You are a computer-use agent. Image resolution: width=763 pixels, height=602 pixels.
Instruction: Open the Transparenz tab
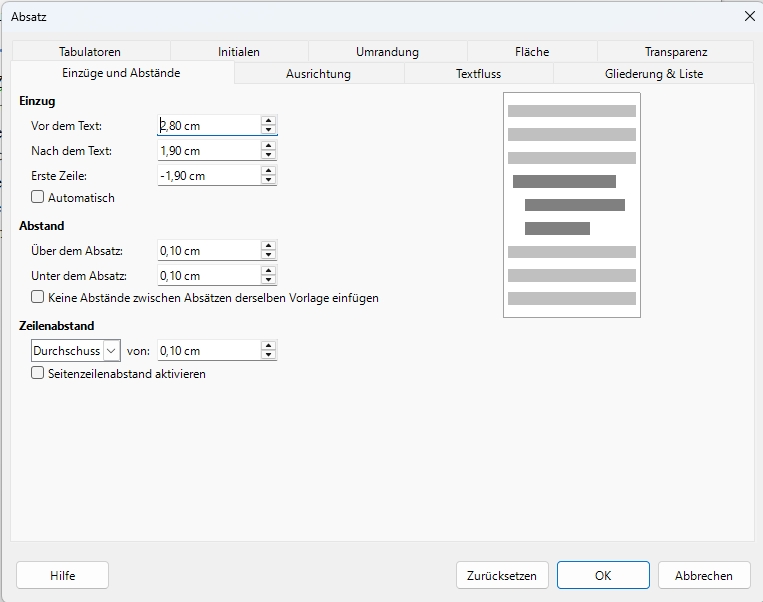tap(676, 52)
